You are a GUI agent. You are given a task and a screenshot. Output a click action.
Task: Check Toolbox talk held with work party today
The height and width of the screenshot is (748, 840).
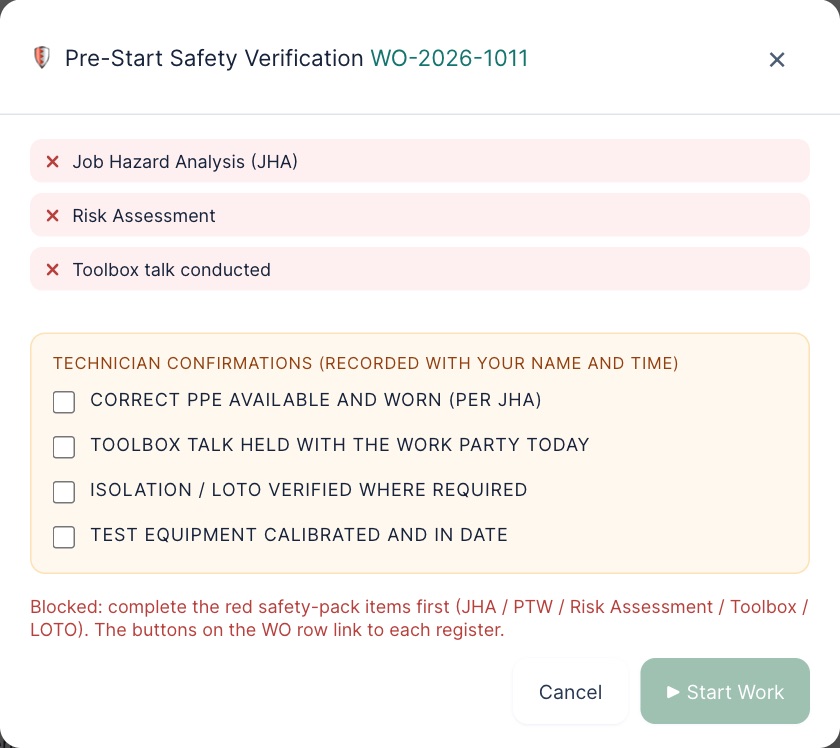(x=64, y=447)
